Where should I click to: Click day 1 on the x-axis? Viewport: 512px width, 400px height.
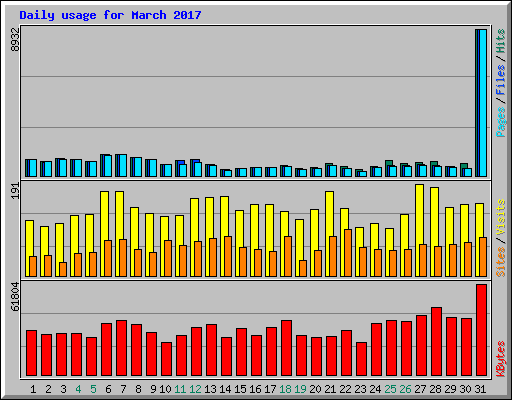pos(33,389)
